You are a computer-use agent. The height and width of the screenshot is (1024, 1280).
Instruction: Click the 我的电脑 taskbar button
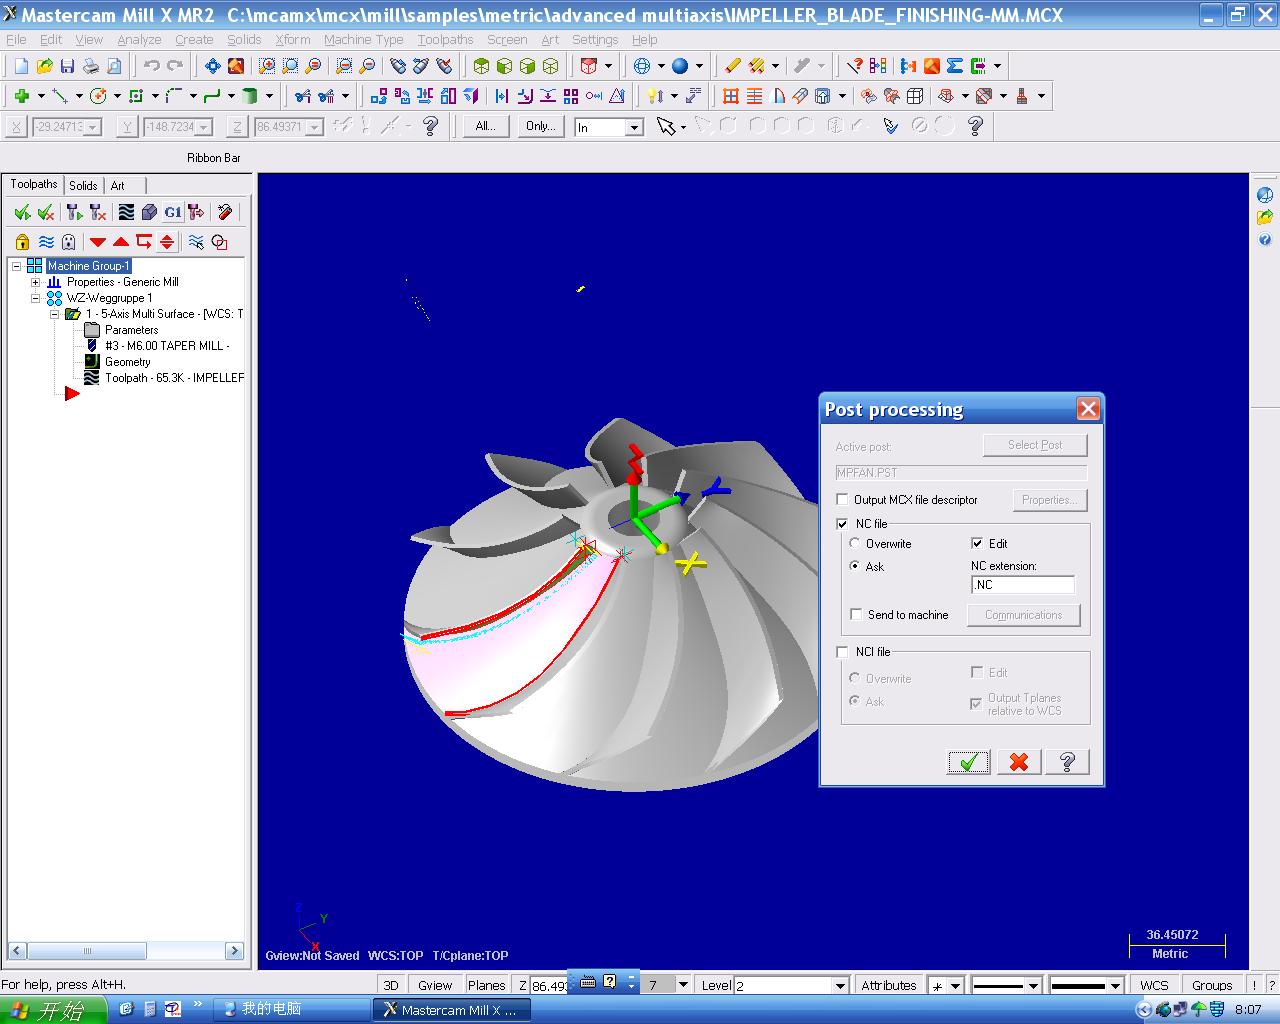pyautogui.click(x=292, y=1010)
